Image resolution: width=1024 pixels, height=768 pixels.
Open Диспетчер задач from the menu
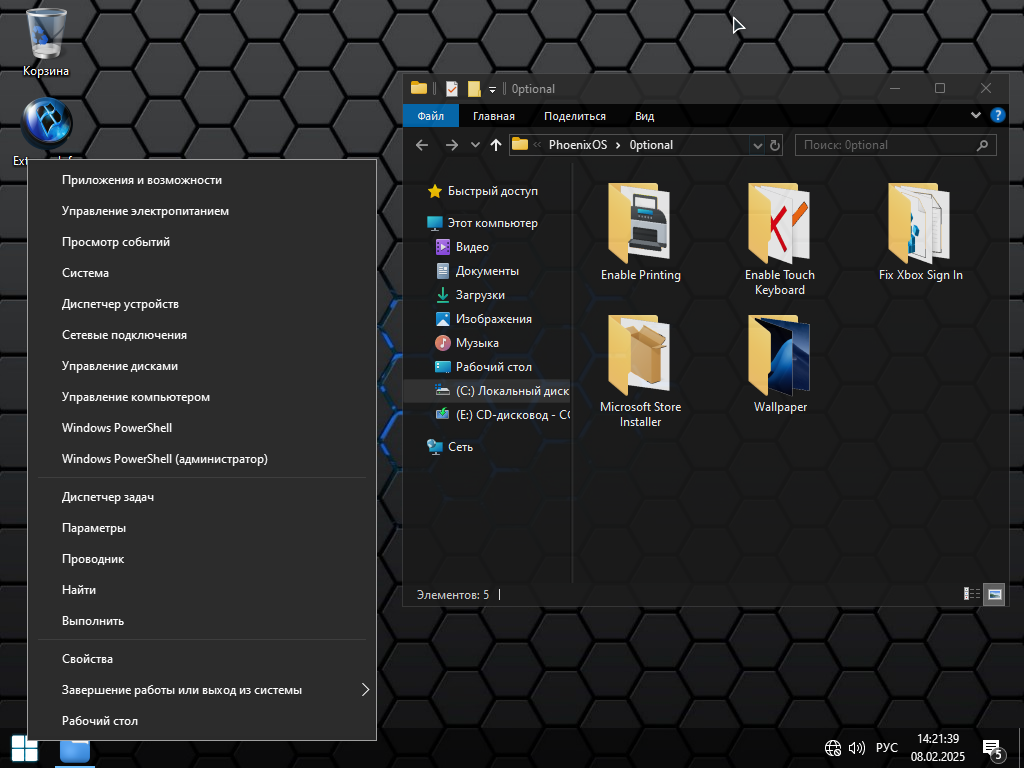click(202, 497)
